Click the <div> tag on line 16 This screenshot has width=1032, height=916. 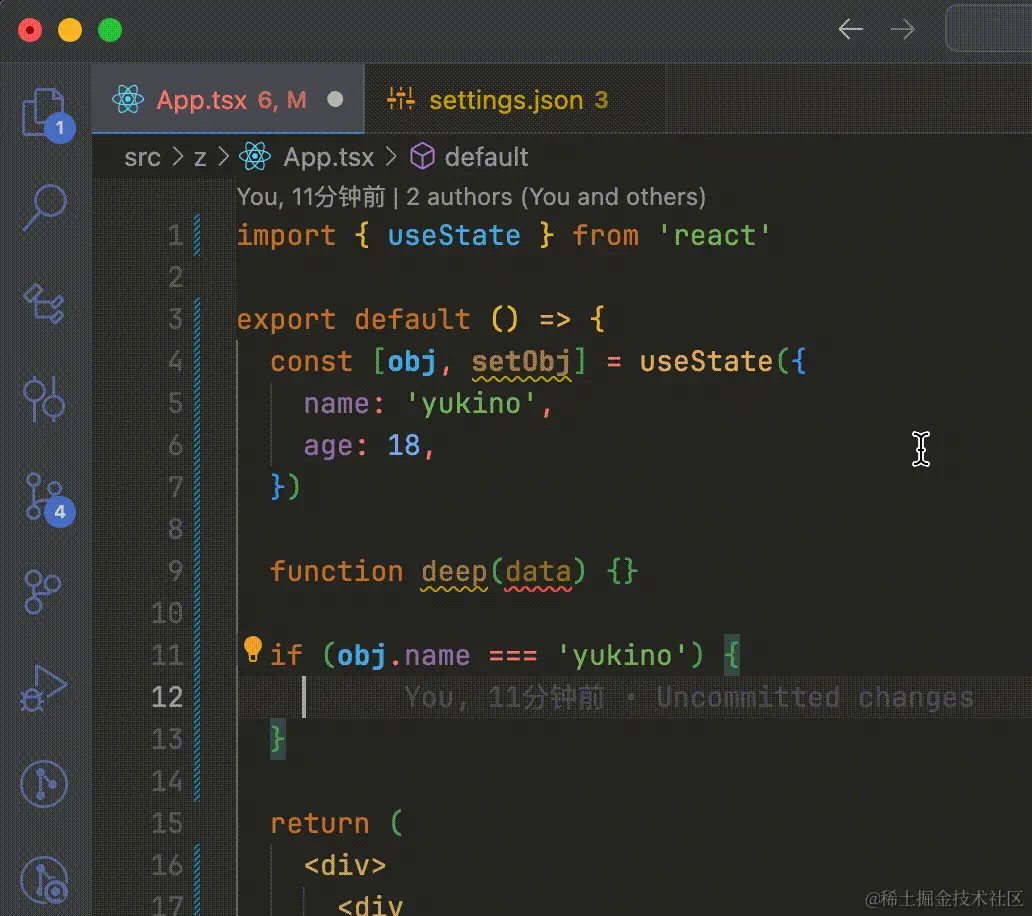click(345, 865)
